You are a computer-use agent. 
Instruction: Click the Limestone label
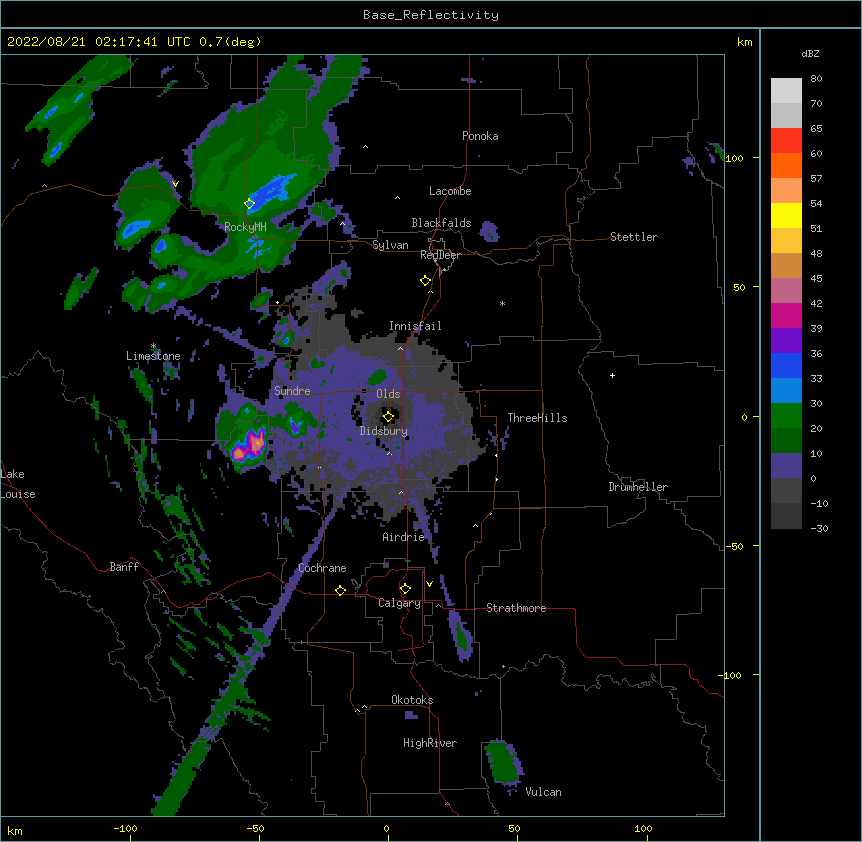point(153,356)
